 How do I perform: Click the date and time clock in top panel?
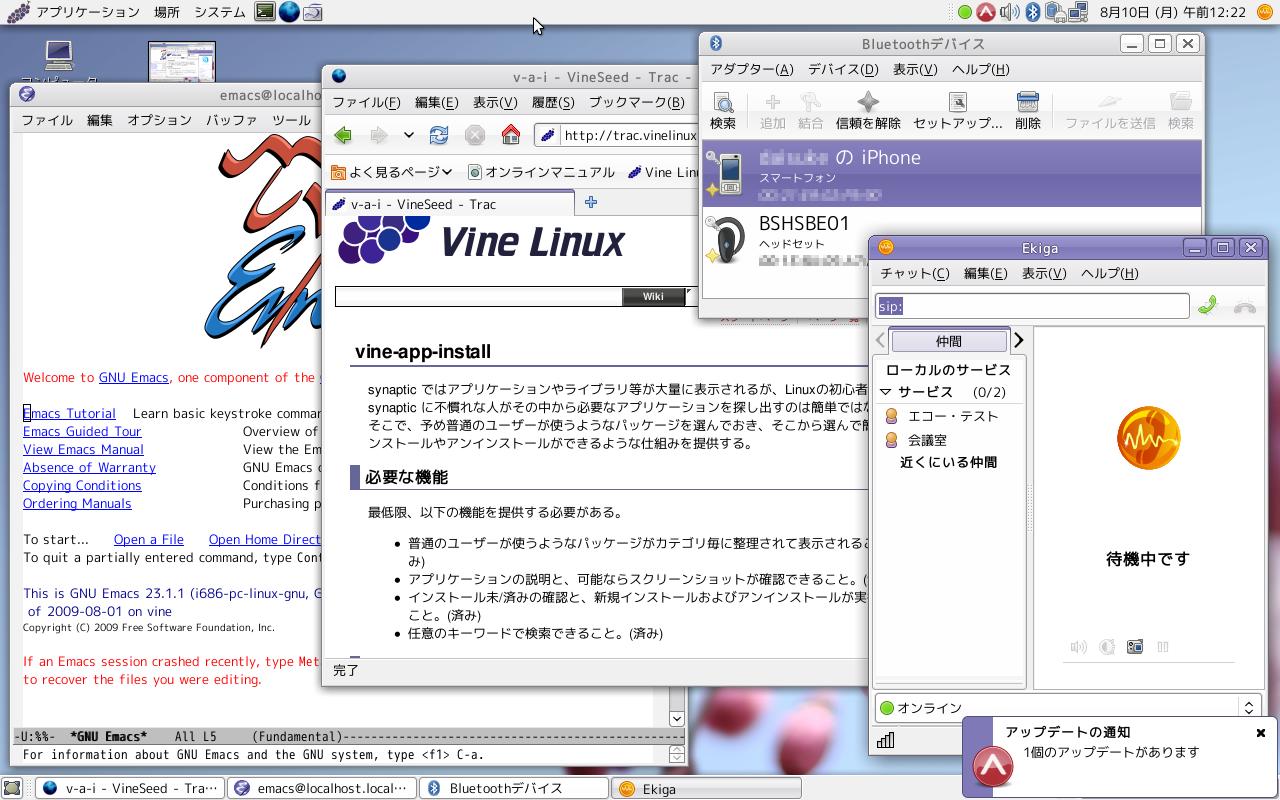coord(1172,12)
